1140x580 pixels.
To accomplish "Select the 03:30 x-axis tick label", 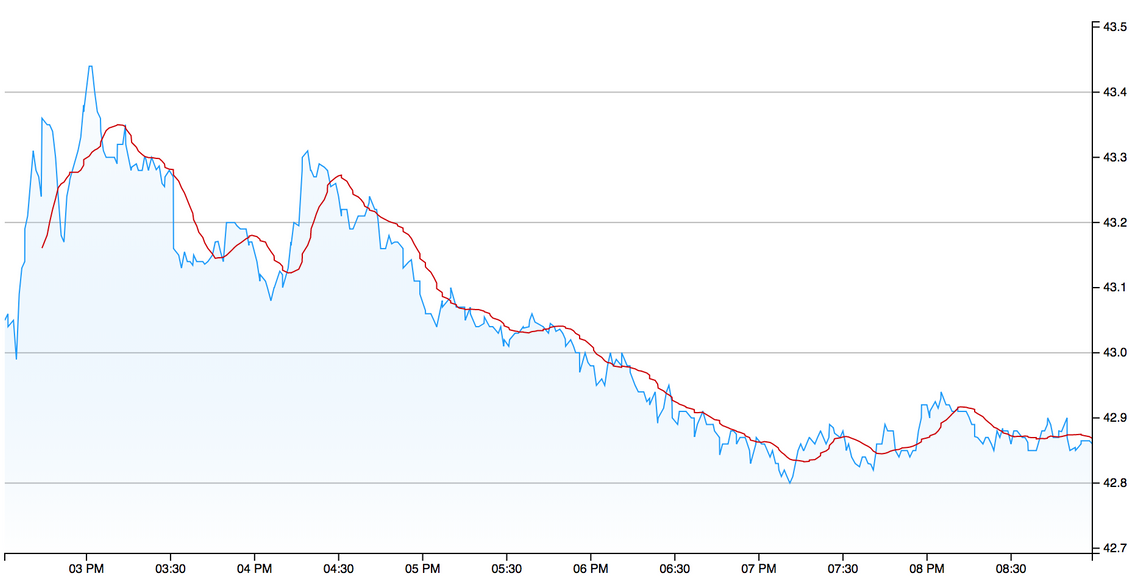I will coord(170,569).
